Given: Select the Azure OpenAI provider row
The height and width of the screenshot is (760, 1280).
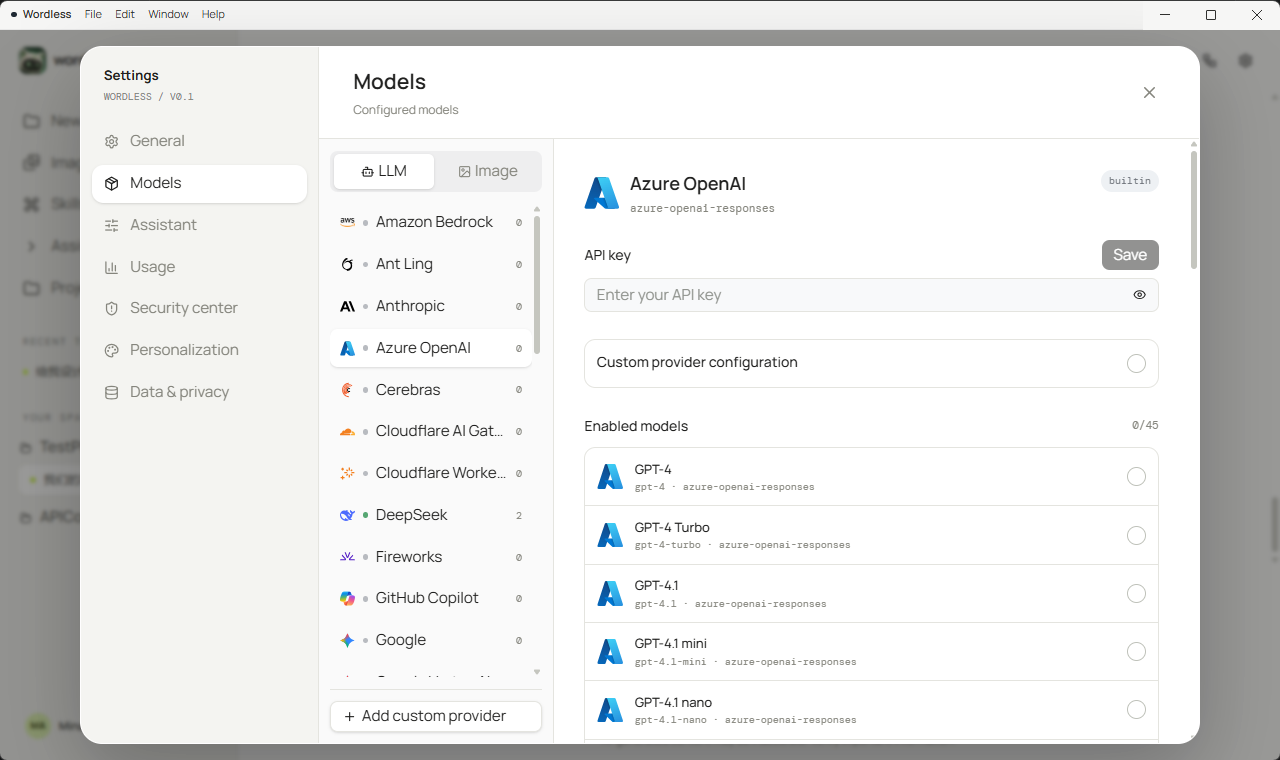Looking at the screenshot, I should (431, 348).
